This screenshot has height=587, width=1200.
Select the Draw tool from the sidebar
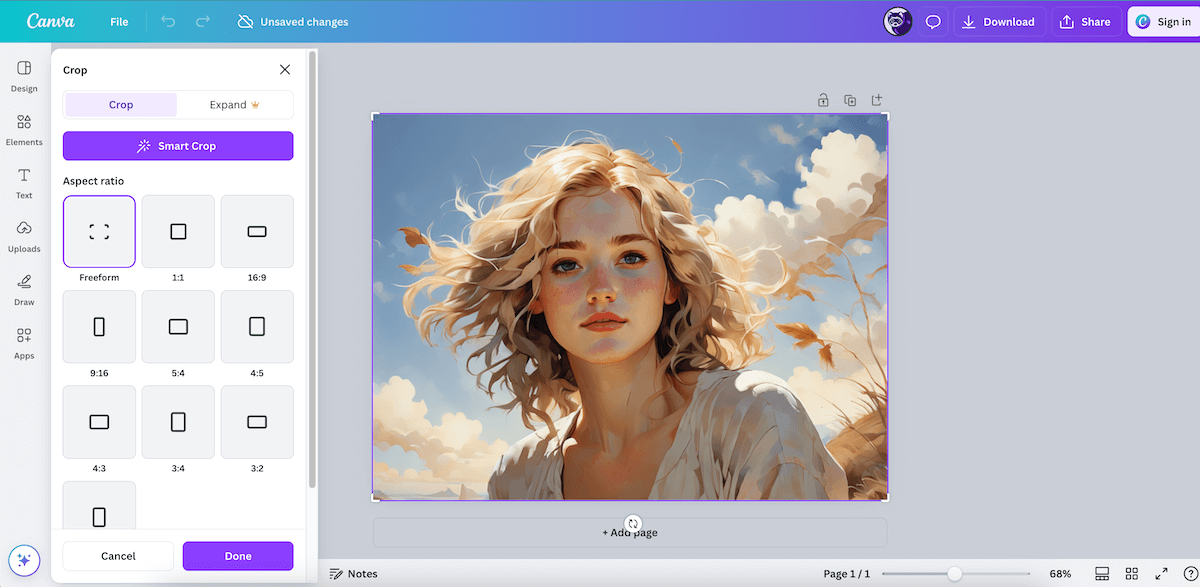click(23, 289)
